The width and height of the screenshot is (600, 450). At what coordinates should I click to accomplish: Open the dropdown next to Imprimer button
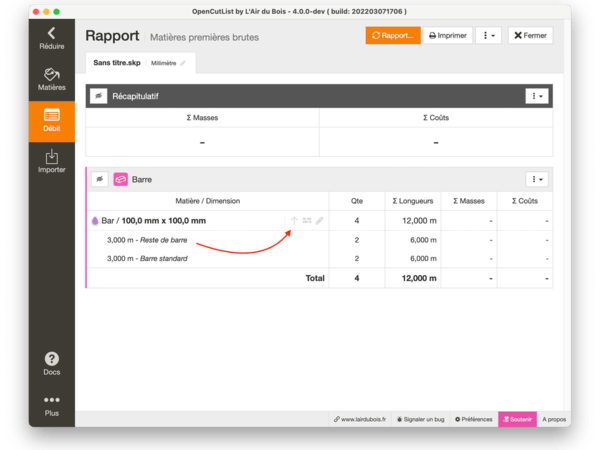(x=487, y=35)
